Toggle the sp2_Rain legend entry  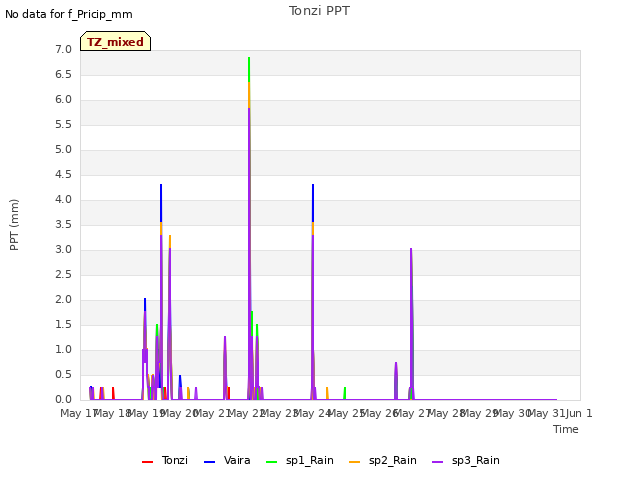(383, 460)
